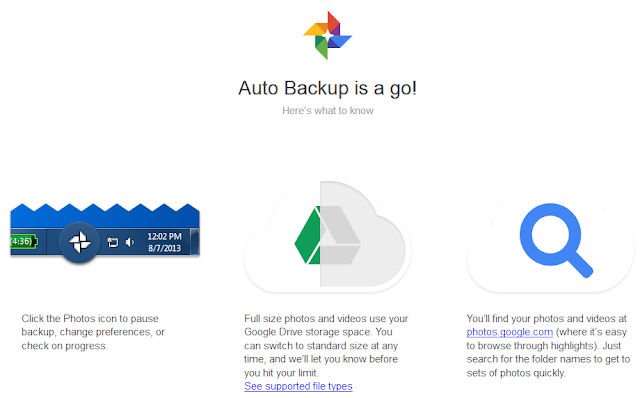Click the gray half of Drive cloud
Image resolution: width=640 pixels, height=398 pixels.
(363, 237)
